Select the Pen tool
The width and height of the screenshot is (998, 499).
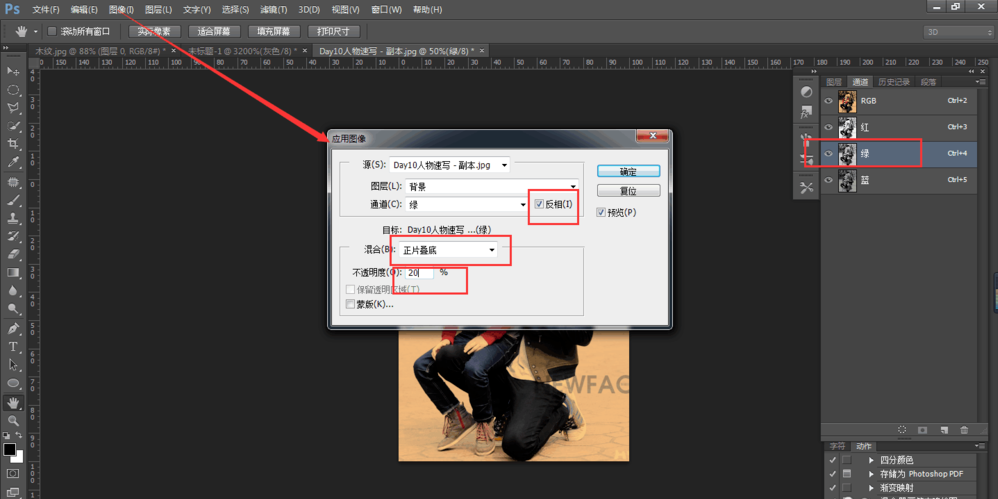coord(13,329)
